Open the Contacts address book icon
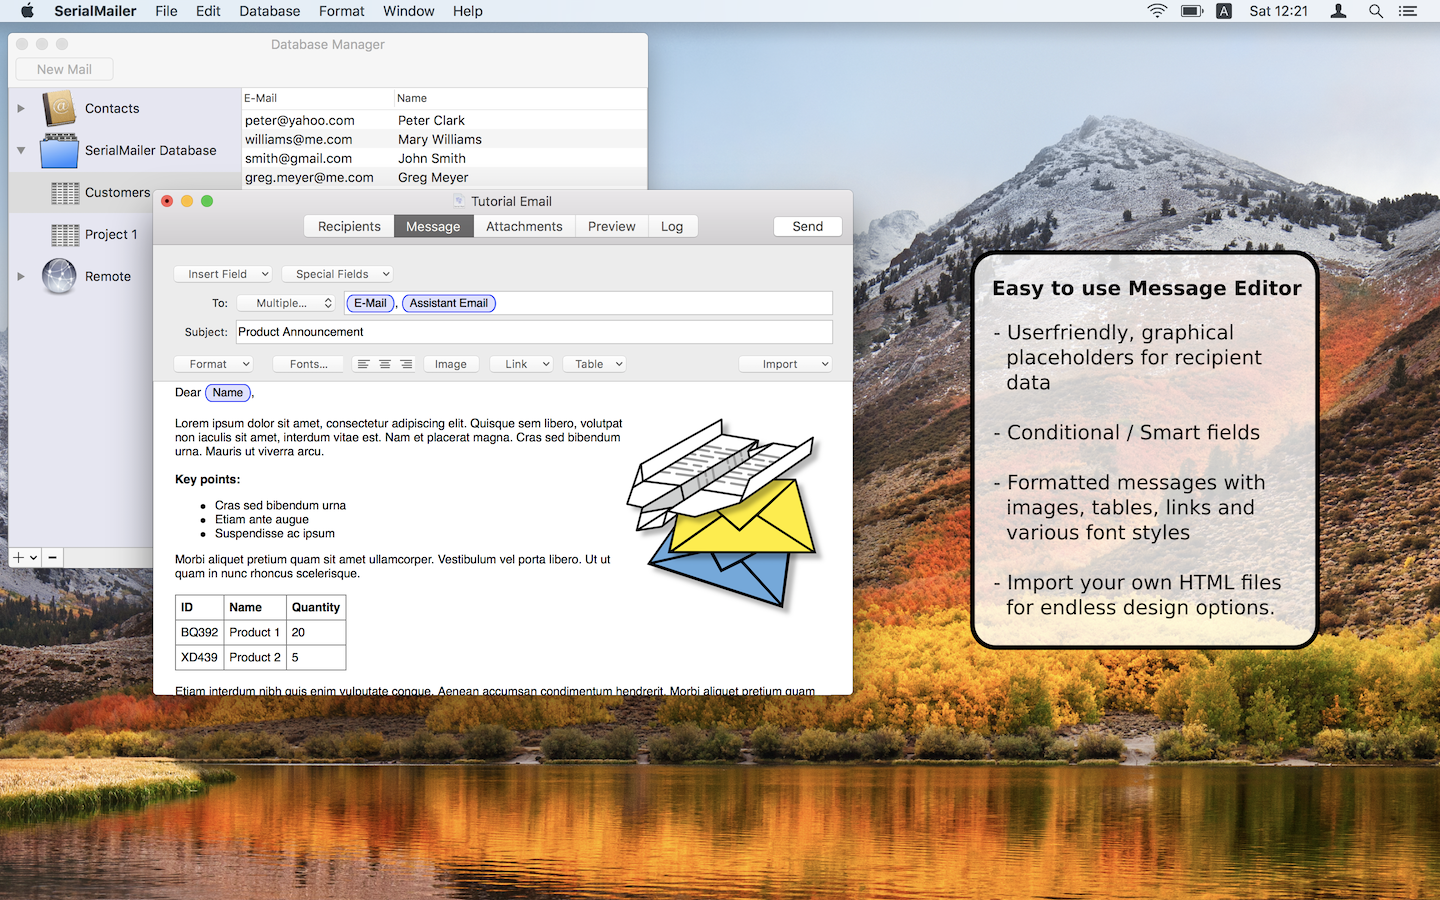 click(x=59, y=107)
